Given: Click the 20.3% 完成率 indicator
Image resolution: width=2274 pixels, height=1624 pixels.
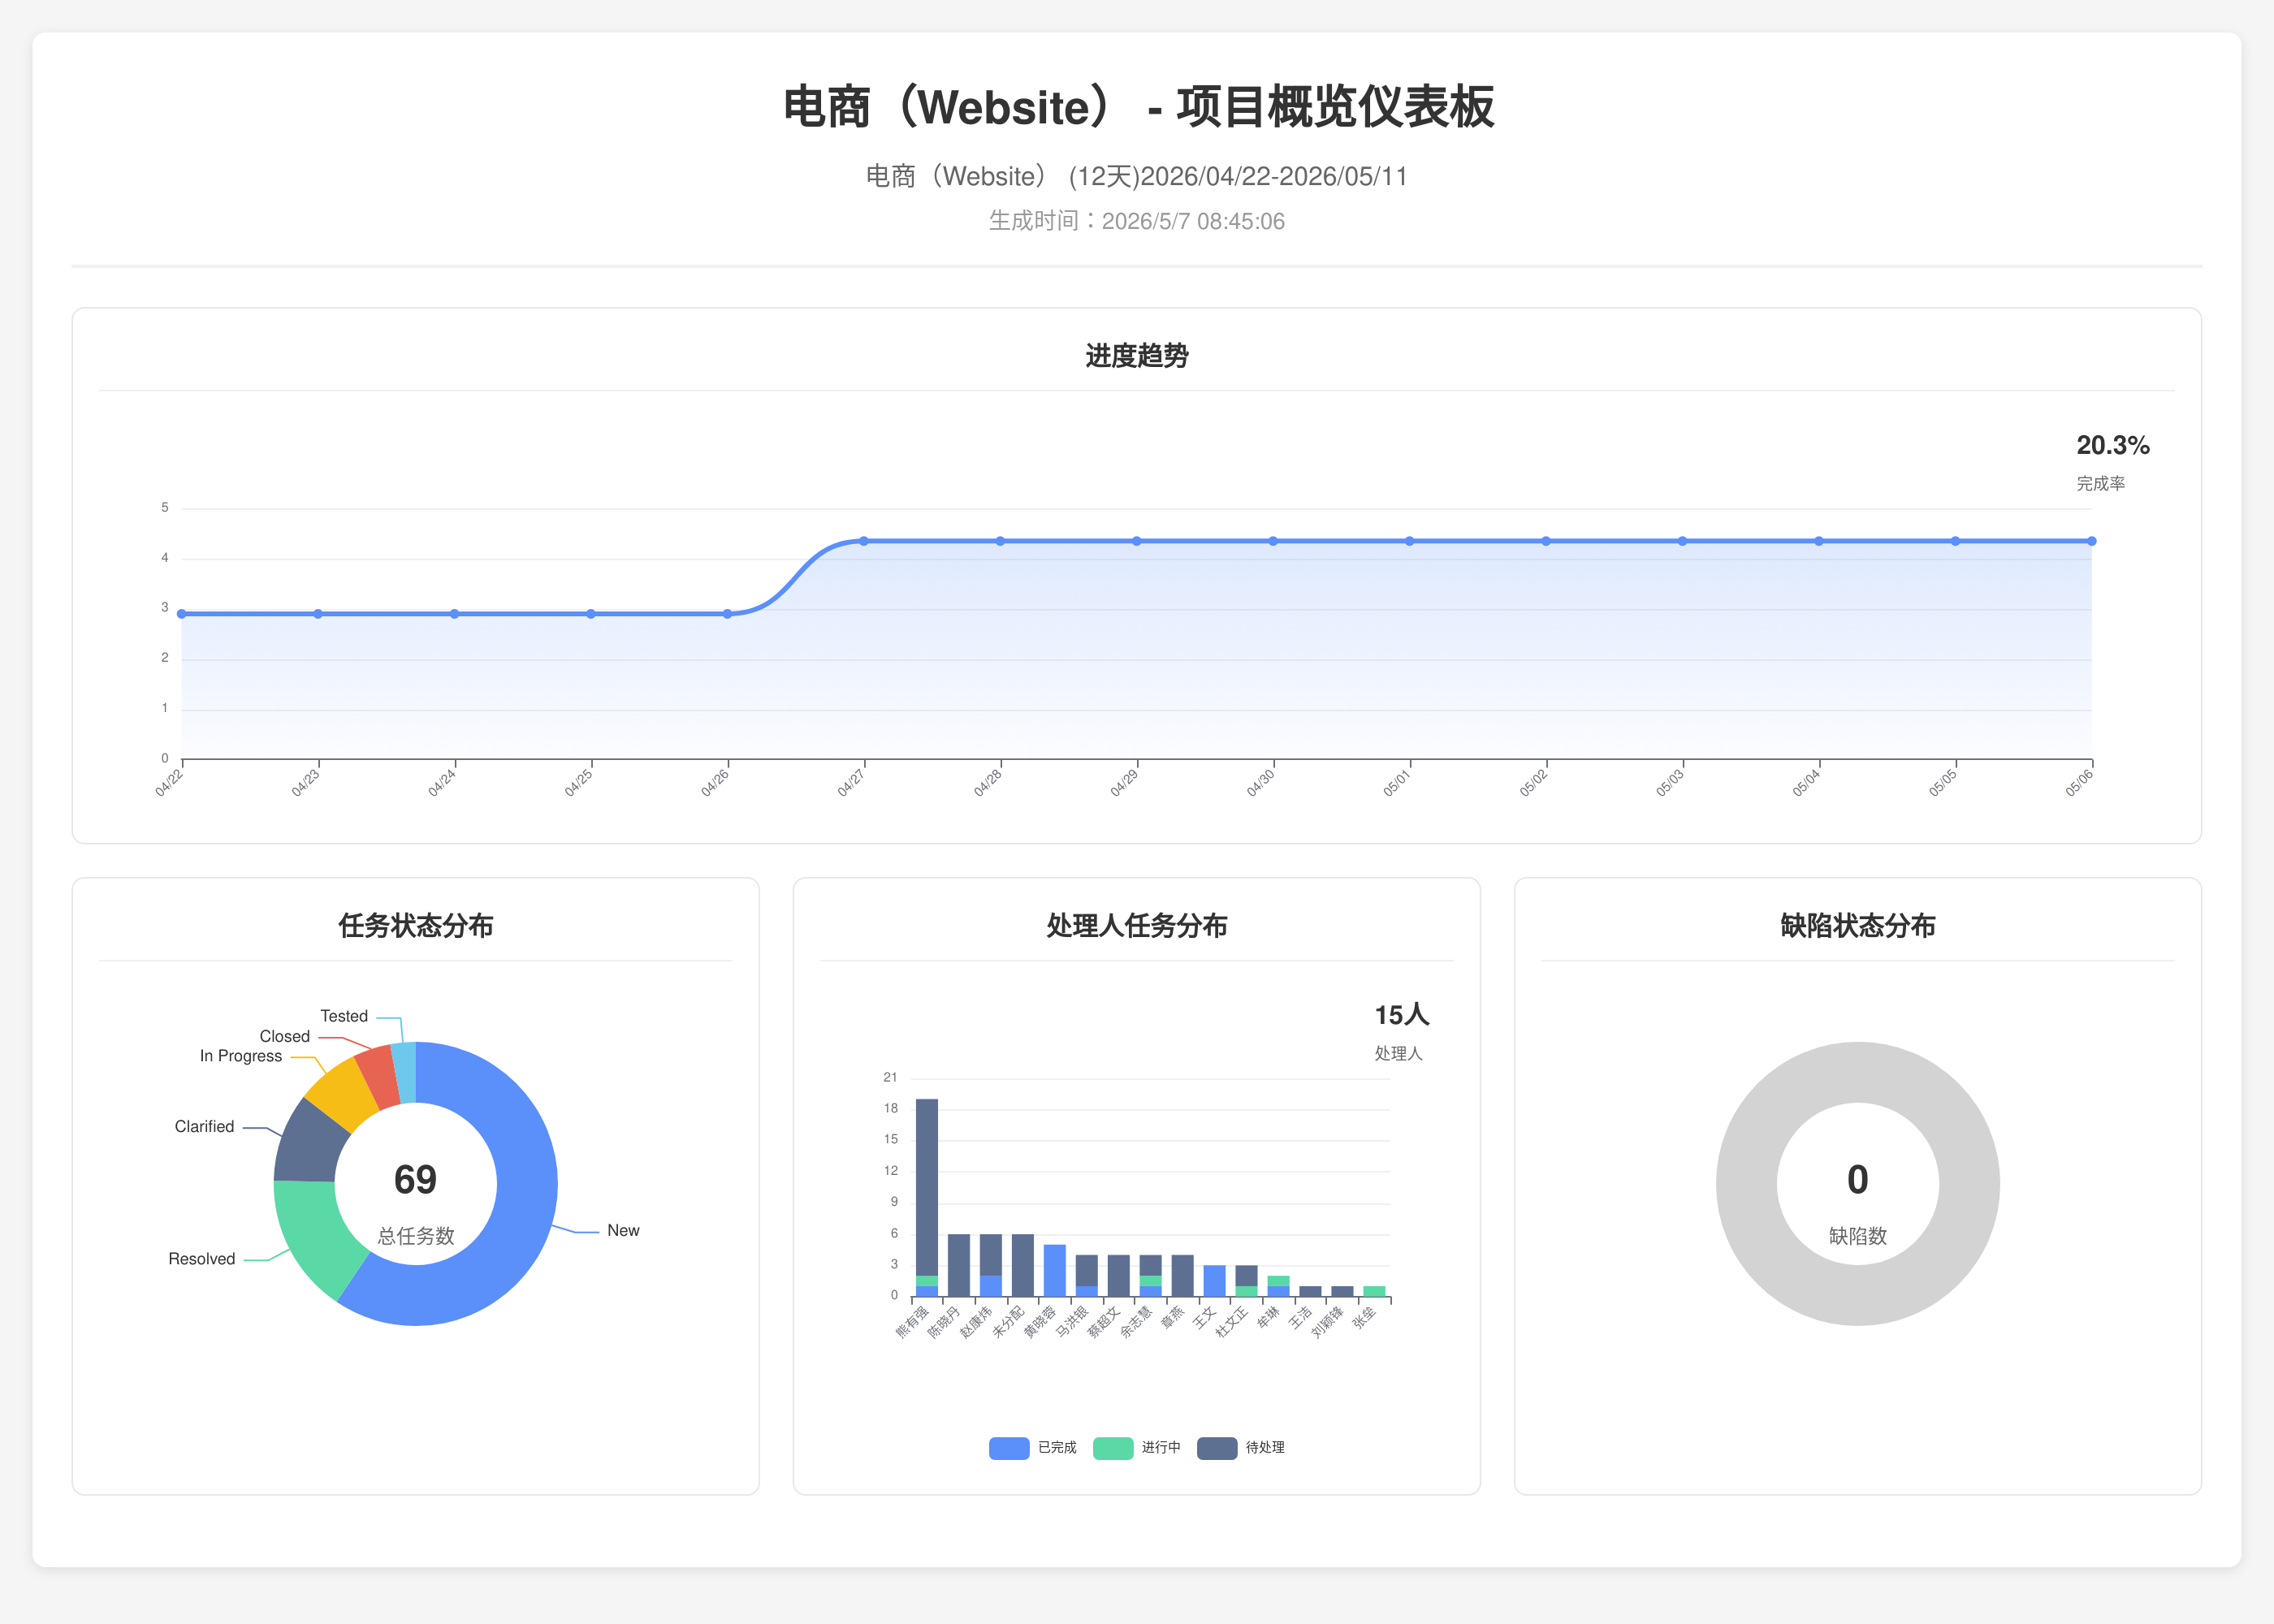Looking at the screenshot, I should (2112, 462).
